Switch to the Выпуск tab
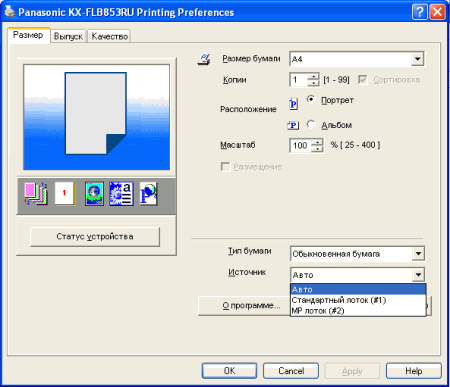The image size is (450, 387). pyautogui.click(x=68, y=36)
